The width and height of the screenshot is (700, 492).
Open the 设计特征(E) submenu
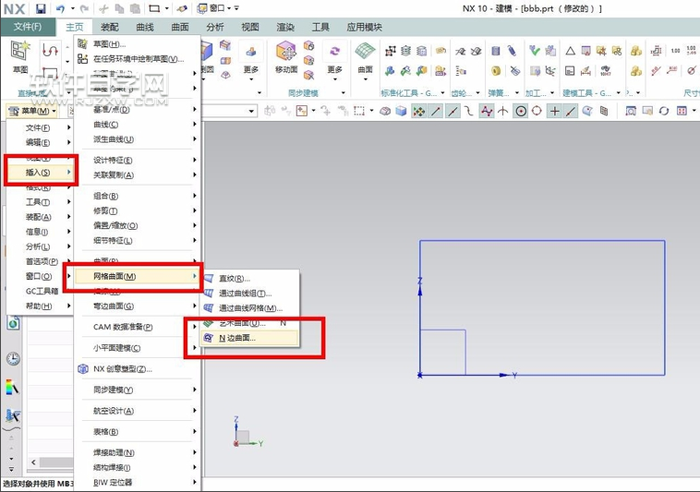138,160
